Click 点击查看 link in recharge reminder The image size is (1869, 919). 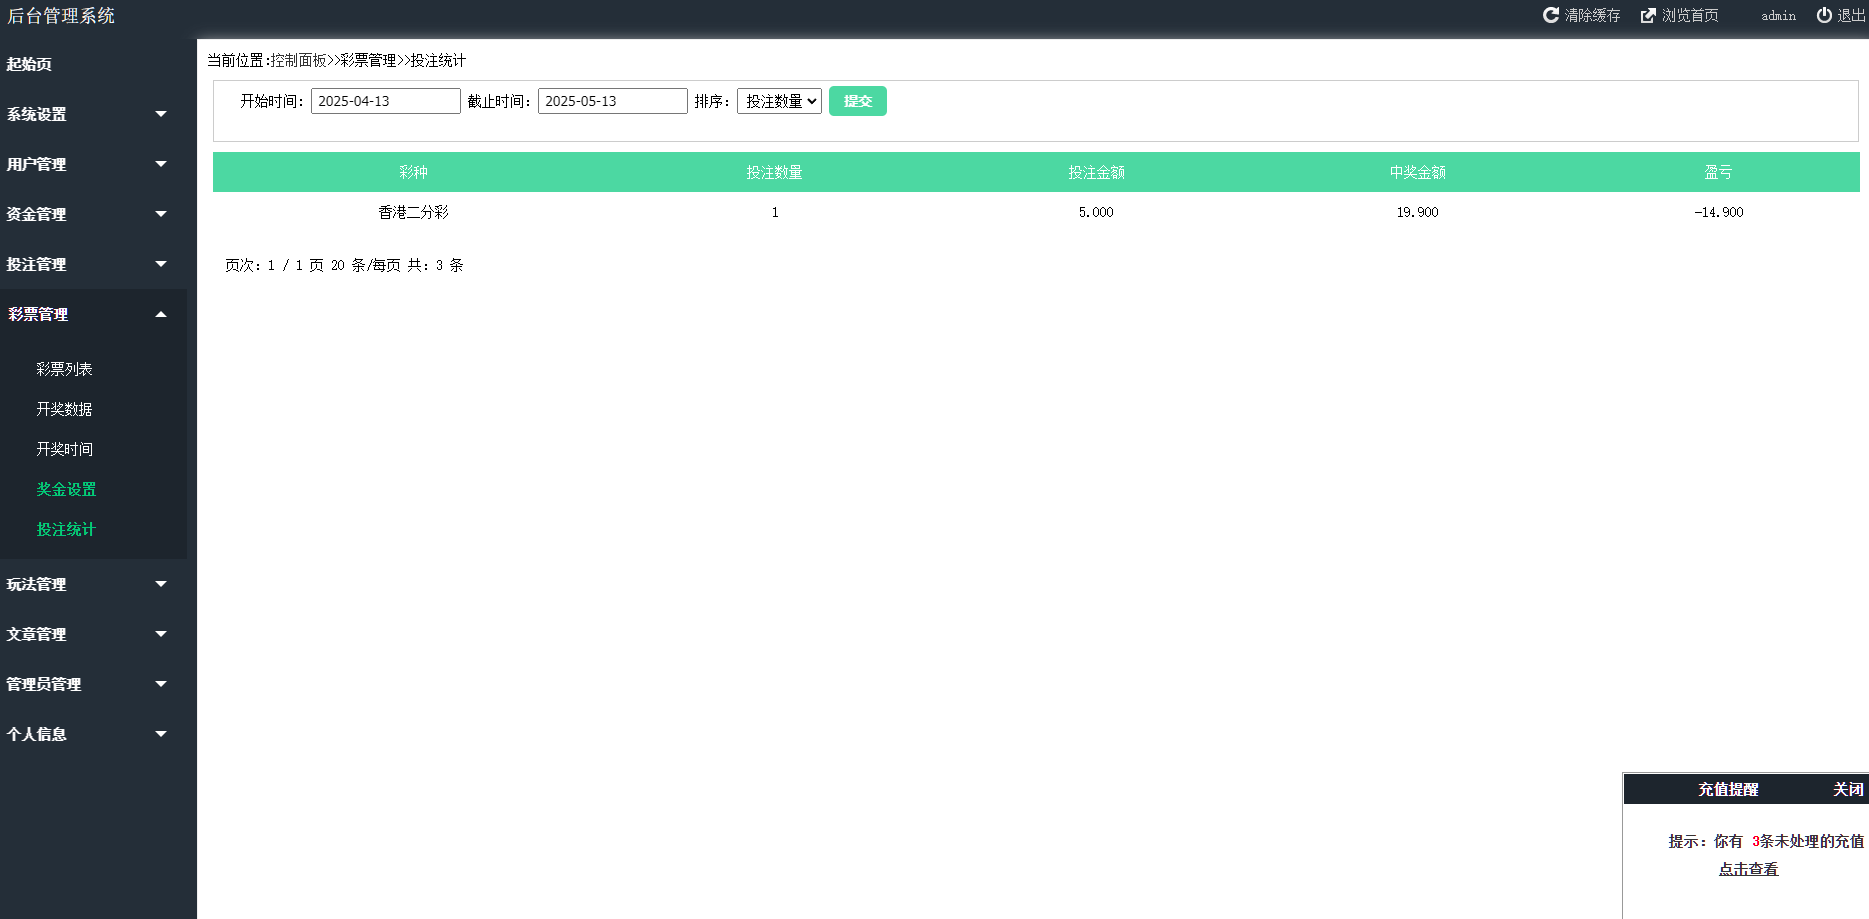(x=1748, y=869)
